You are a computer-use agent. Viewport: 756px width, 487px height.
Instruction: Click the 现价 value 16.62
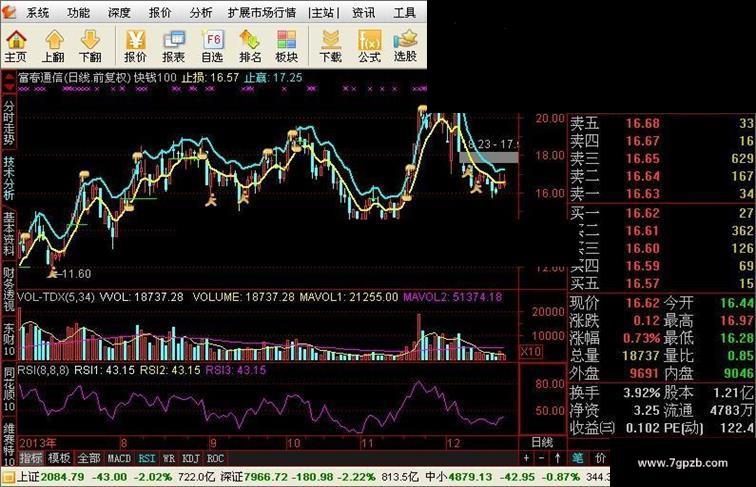[x=642, y=303]
